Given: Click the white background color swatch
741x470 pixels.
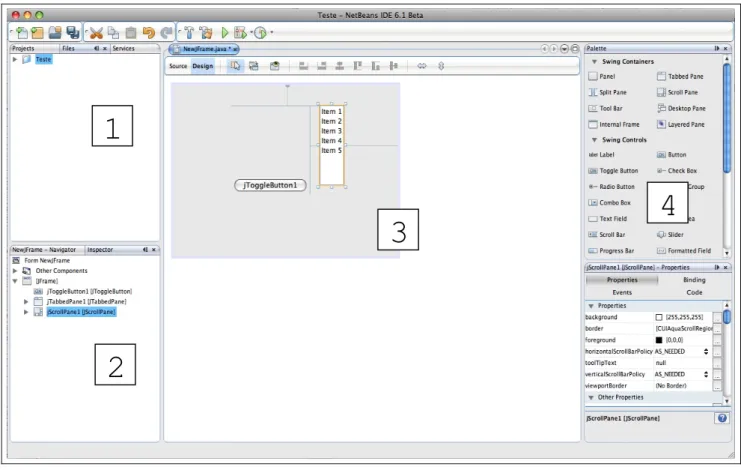Looking at the screenshot, I should 659,317.
